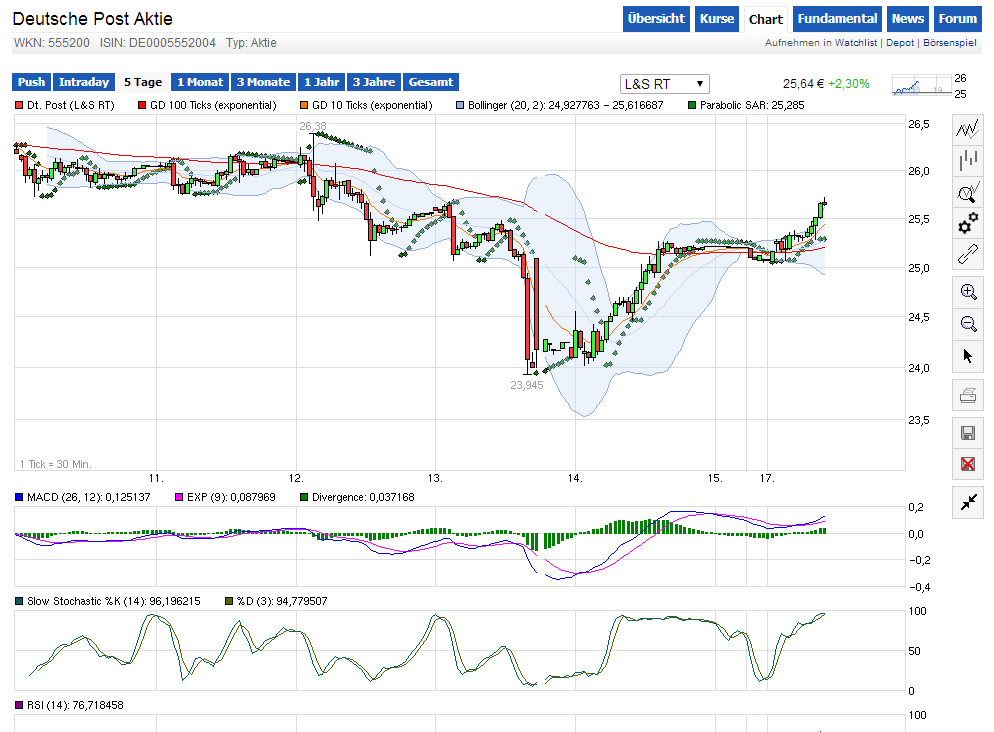
Task: Click the Dt. Post (L&S RT) red swatch
Action: (19, 105)
